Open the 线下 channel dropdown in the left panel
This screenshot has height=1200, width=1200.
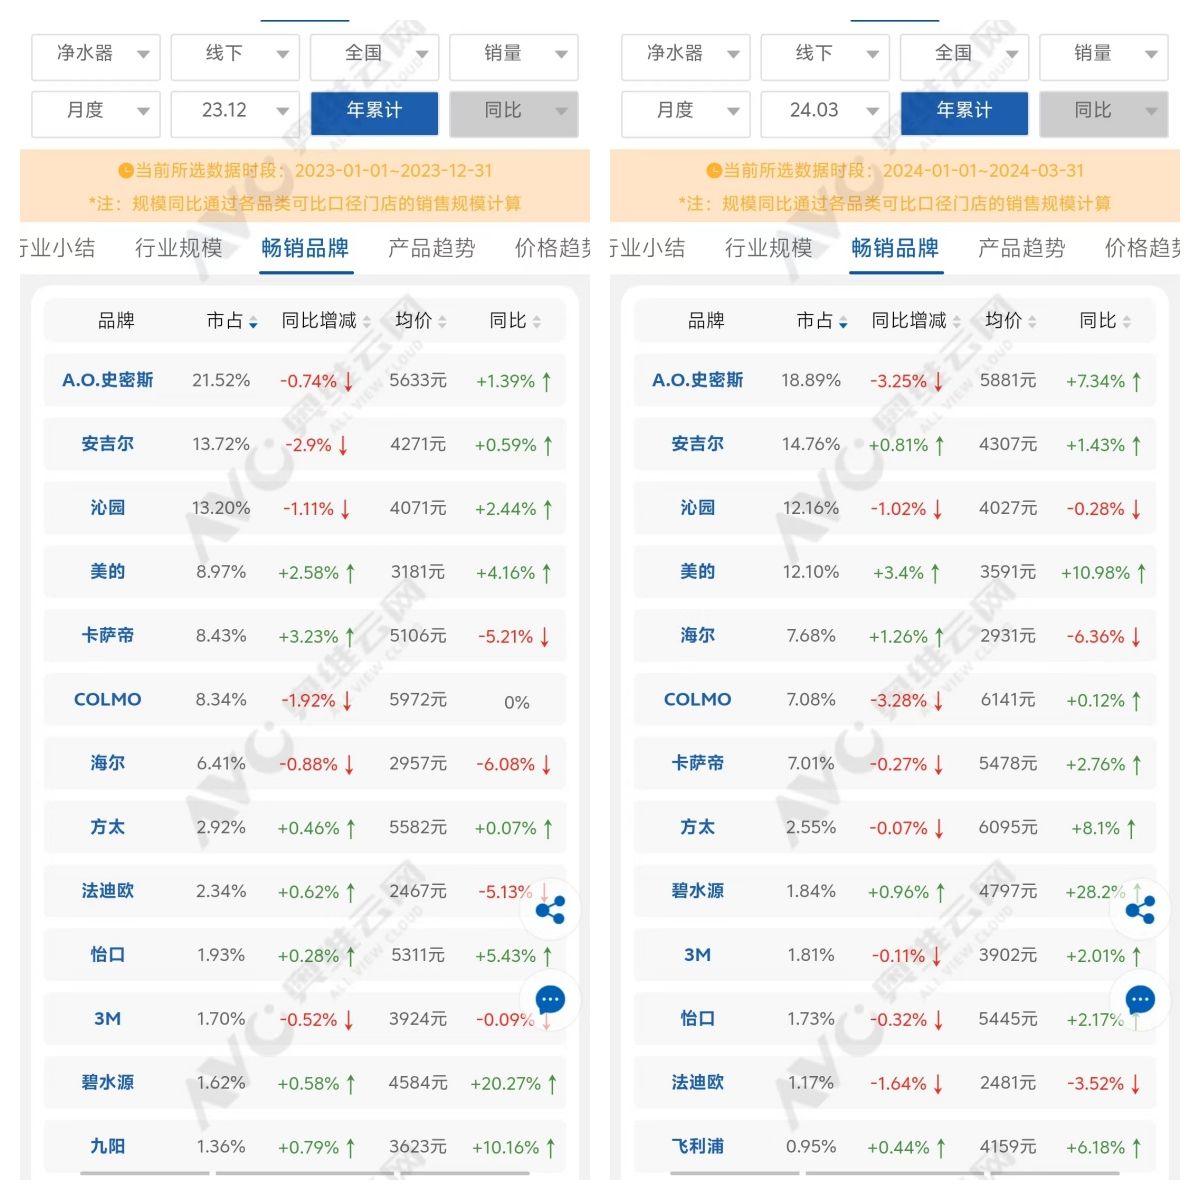coord(235,55)
